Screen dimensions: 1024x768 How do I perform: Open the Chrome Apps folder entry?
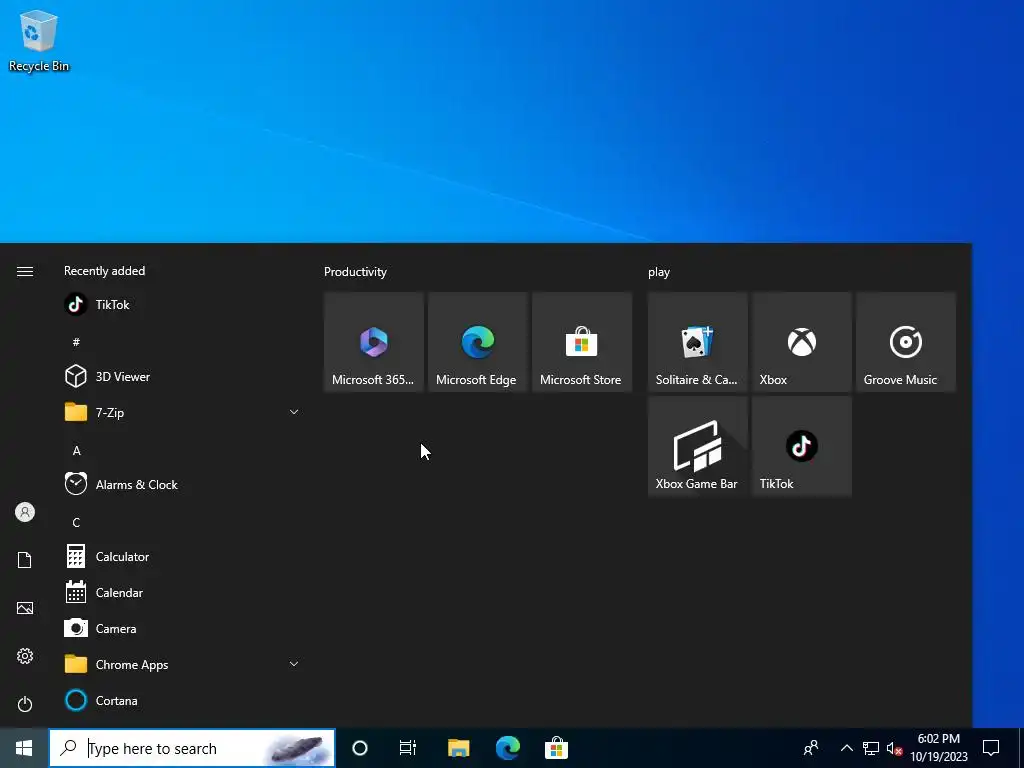click(182, 664)
